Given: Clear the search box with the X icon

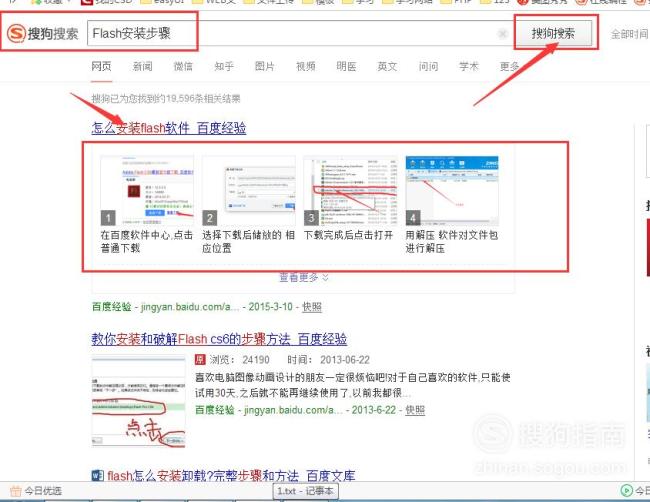Looking at the screenshot, I should point(502,33).
